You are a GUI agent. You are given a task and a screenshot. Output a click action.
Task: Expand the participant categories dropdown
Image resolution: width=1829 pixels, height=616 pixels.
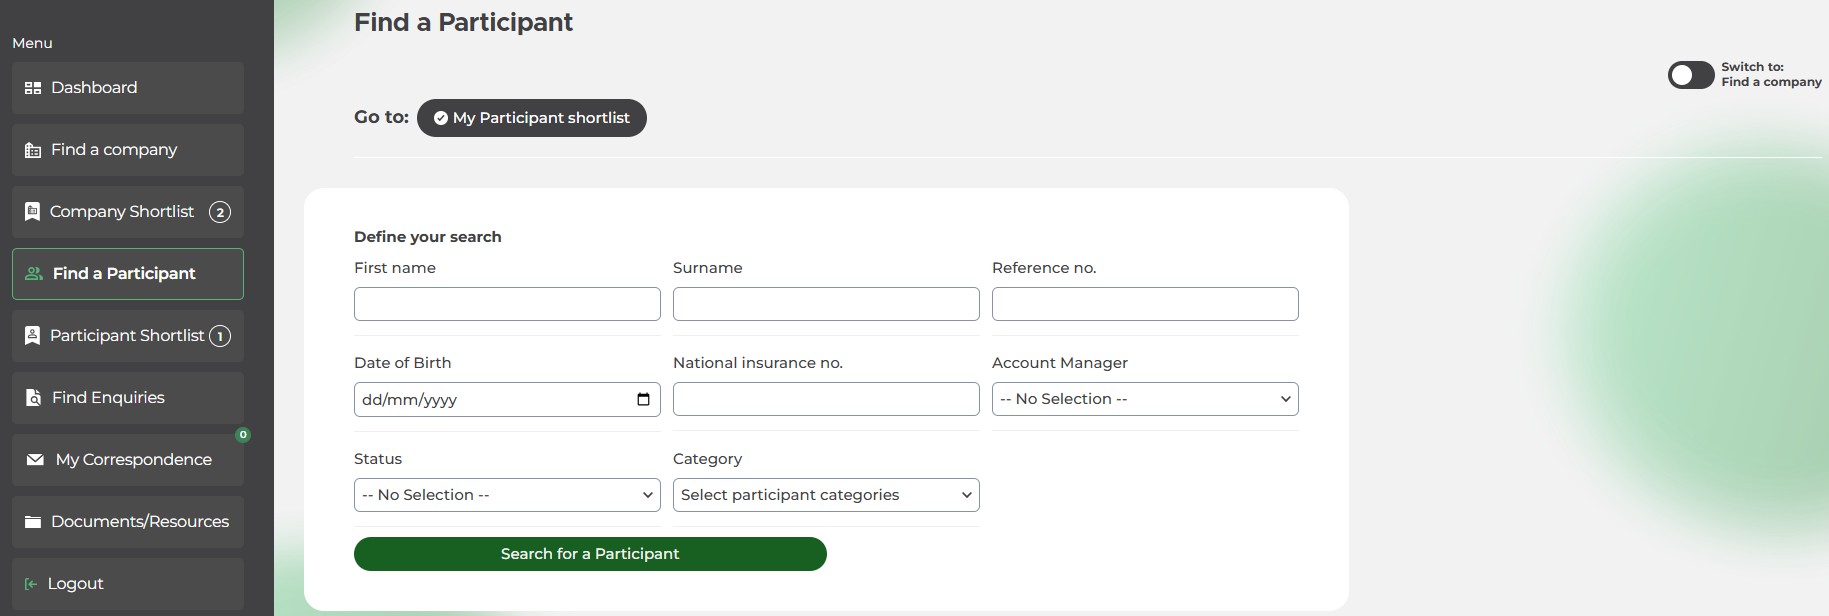[826, 495]
